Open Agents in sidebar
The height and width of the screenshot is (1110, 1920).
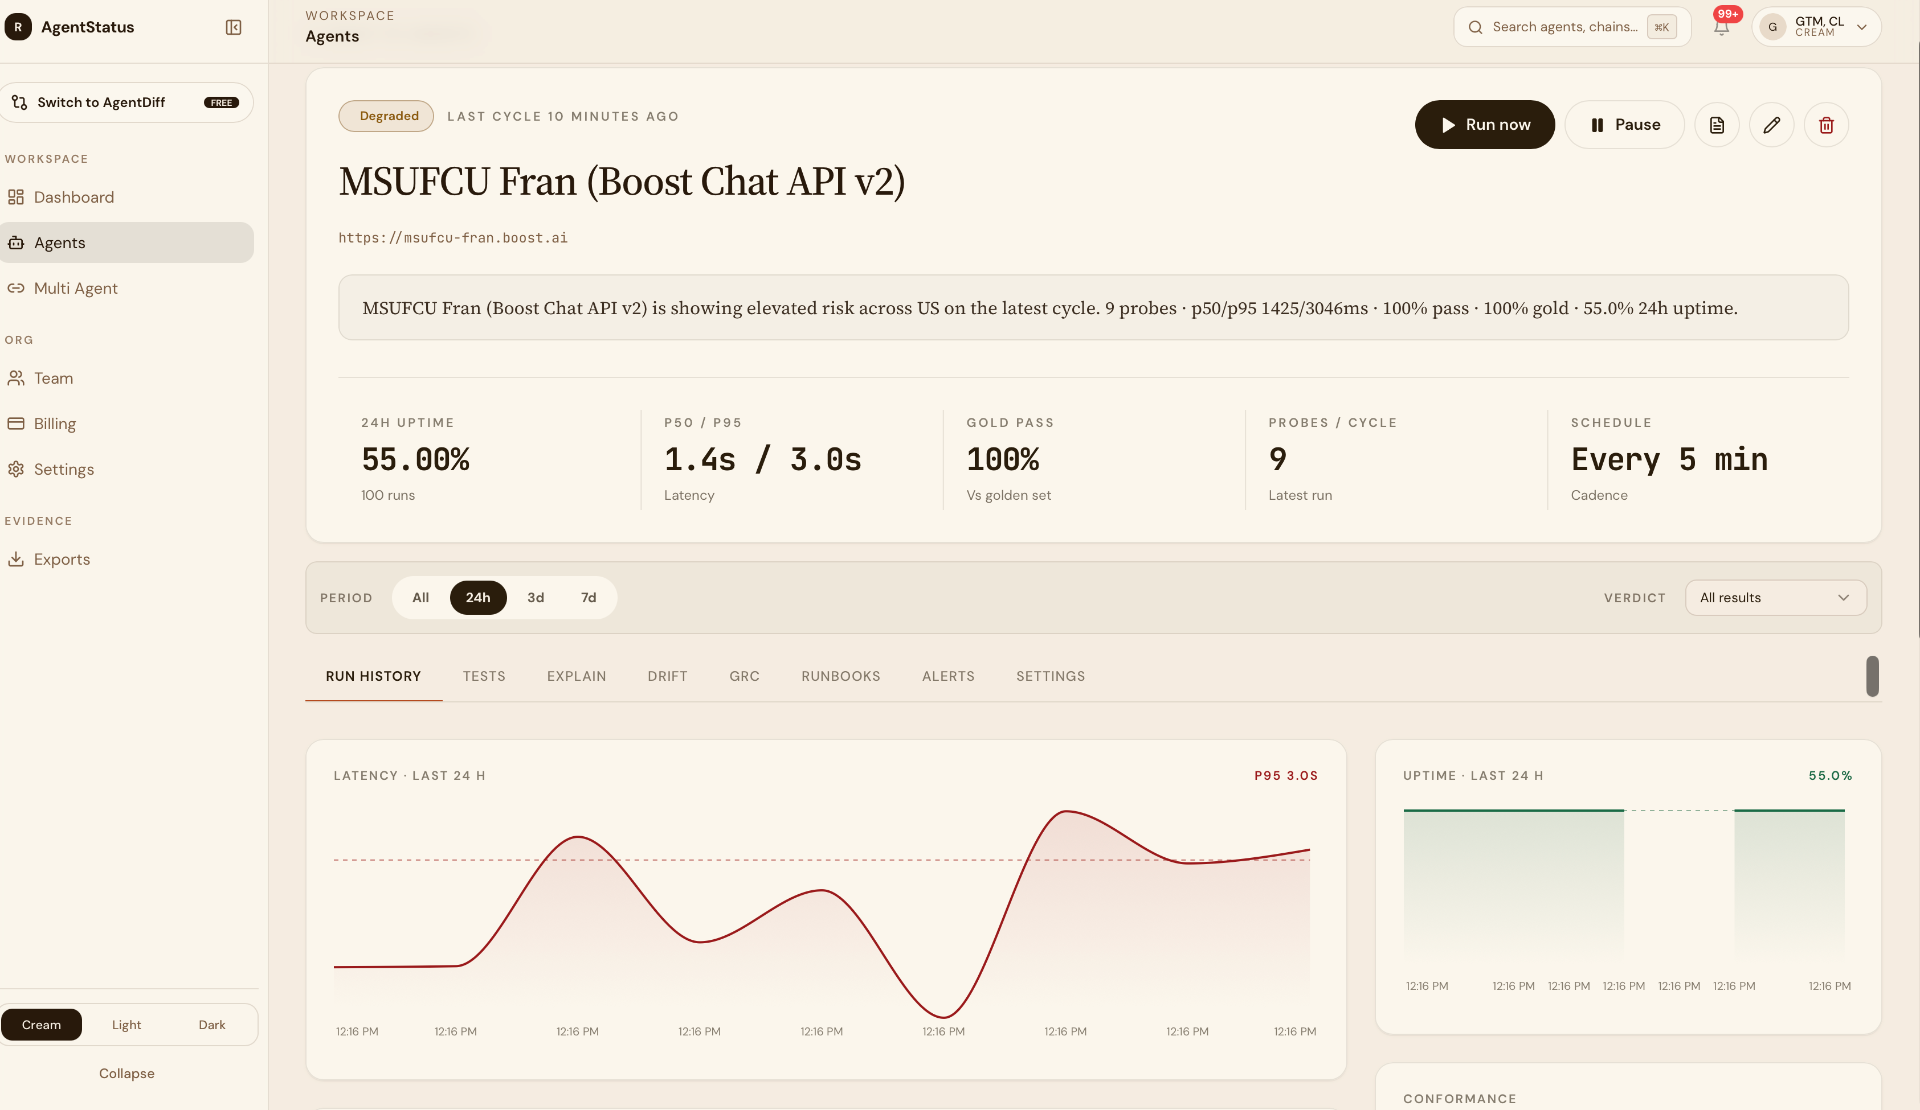tap(127, 242)
